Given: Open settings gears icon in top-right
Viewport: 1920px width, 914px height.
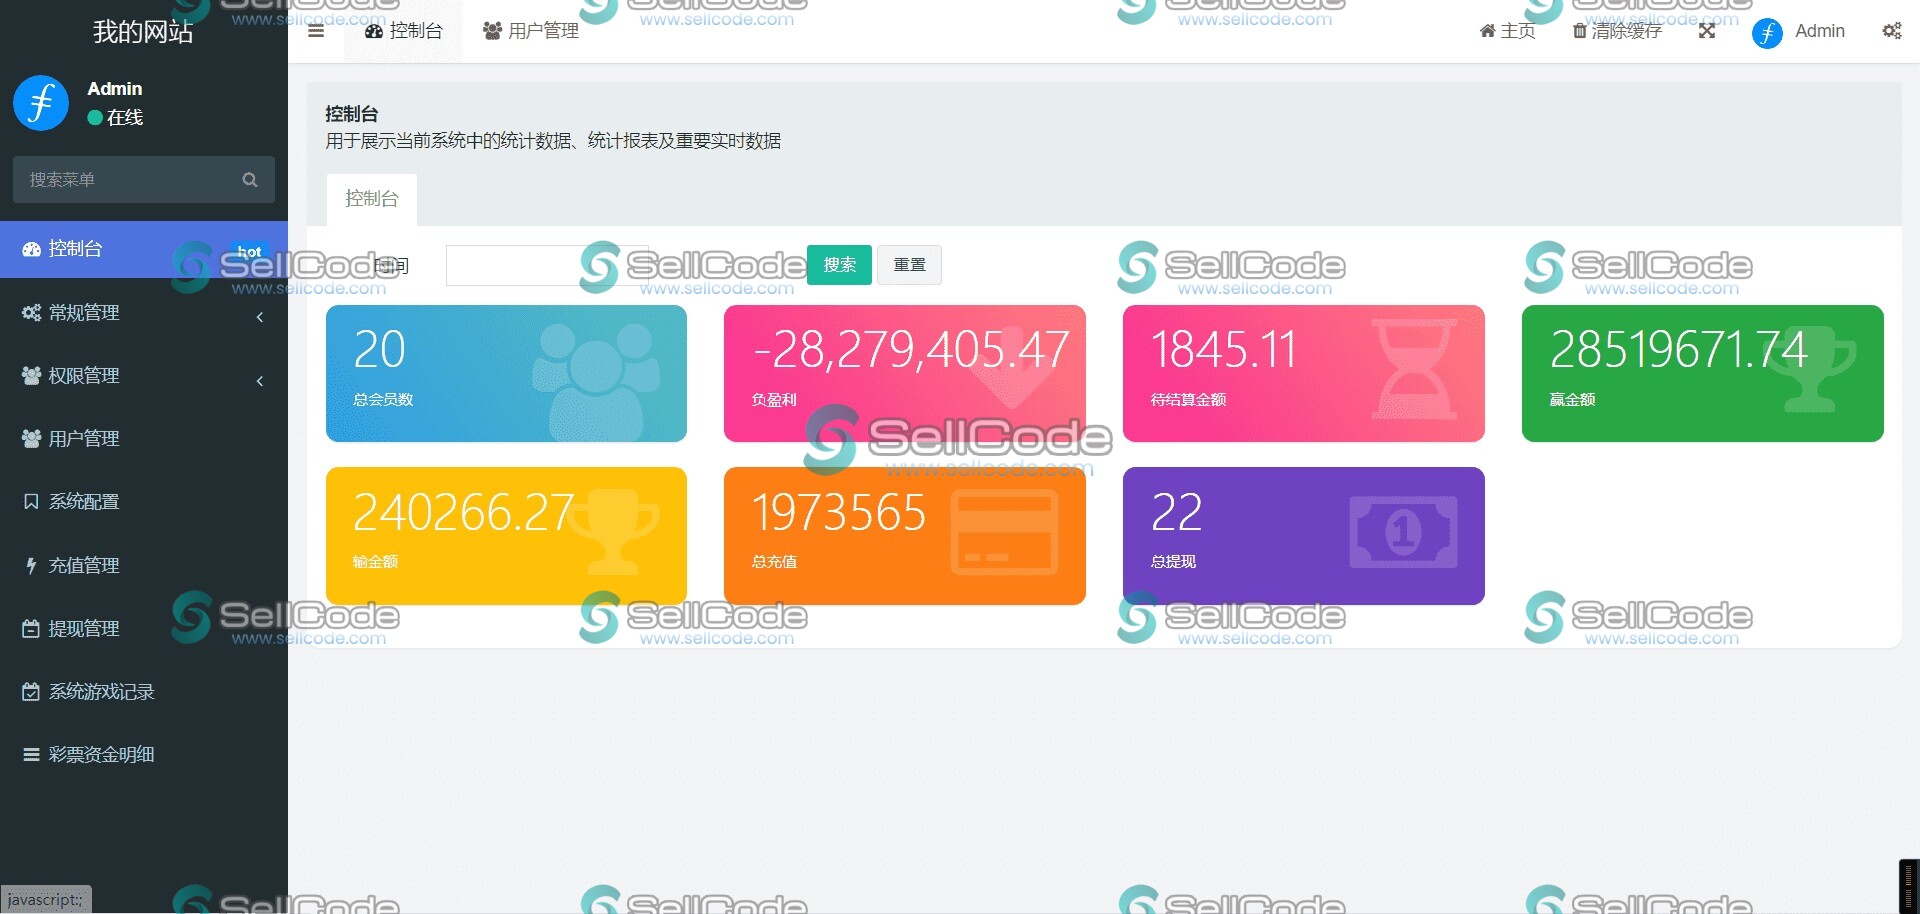Looking at the screenshot, I should point(1891,31).
